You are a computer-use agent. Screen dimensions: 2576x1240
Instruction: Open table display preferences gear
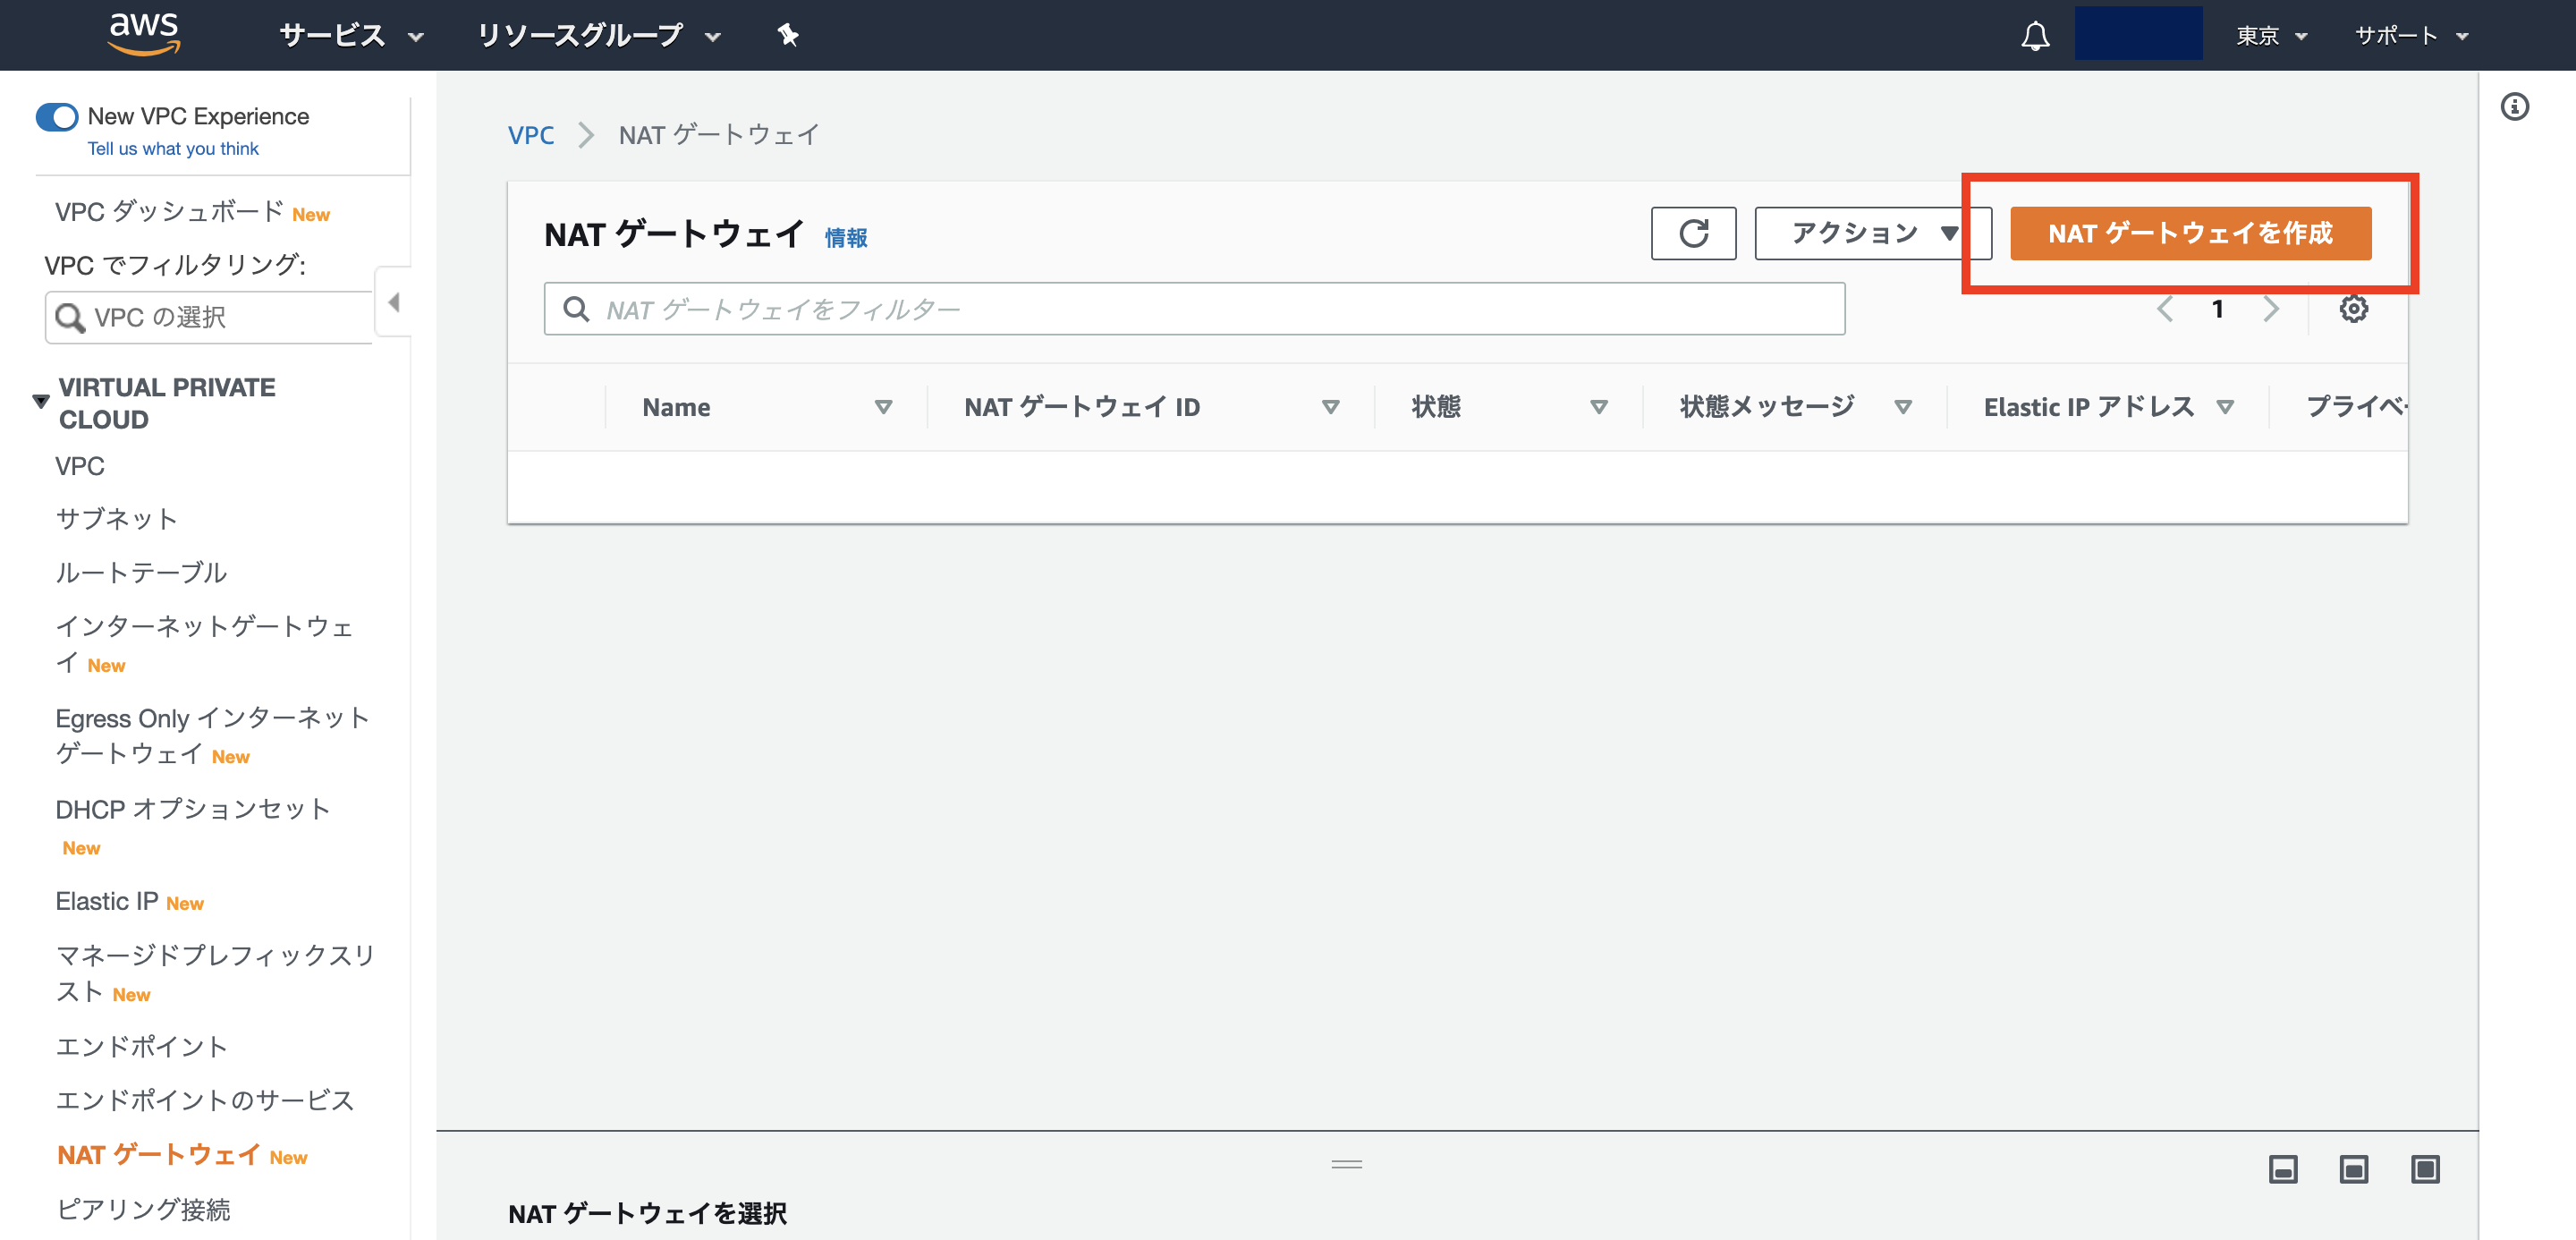tap(2354, 309)
